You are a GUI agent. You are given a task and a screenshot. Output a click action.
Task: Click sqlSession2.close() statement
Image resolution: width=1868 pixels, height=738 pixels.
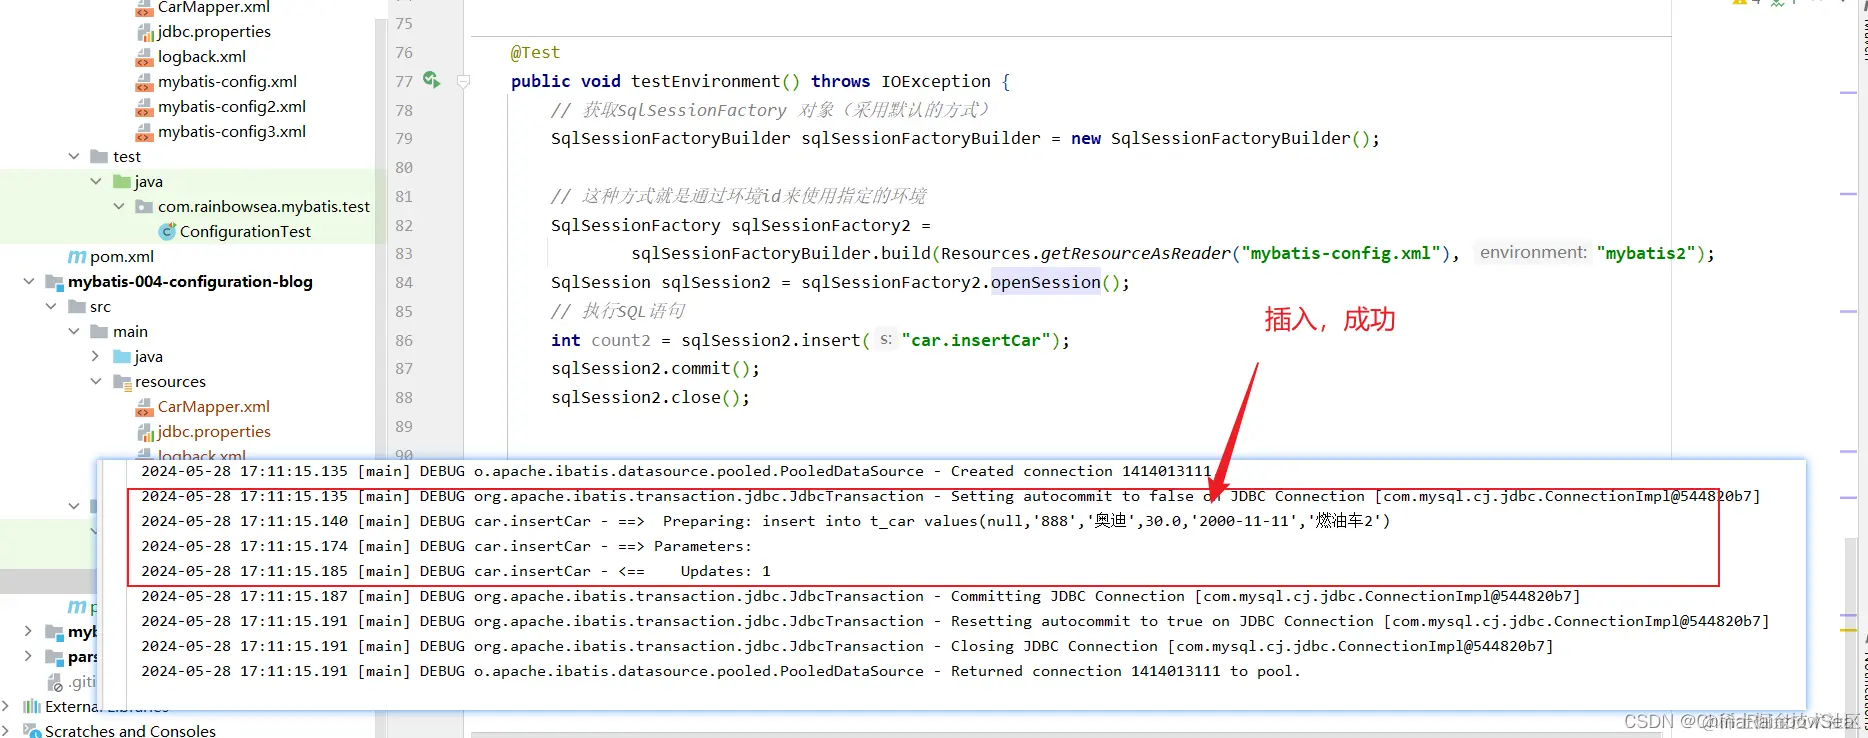tap(650, 397)
